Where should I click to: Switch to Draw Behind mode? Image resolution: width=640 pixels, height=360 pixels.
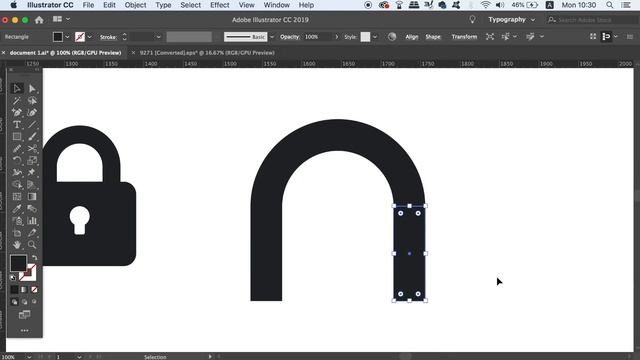pyautogui.click(x=24, y=302)
